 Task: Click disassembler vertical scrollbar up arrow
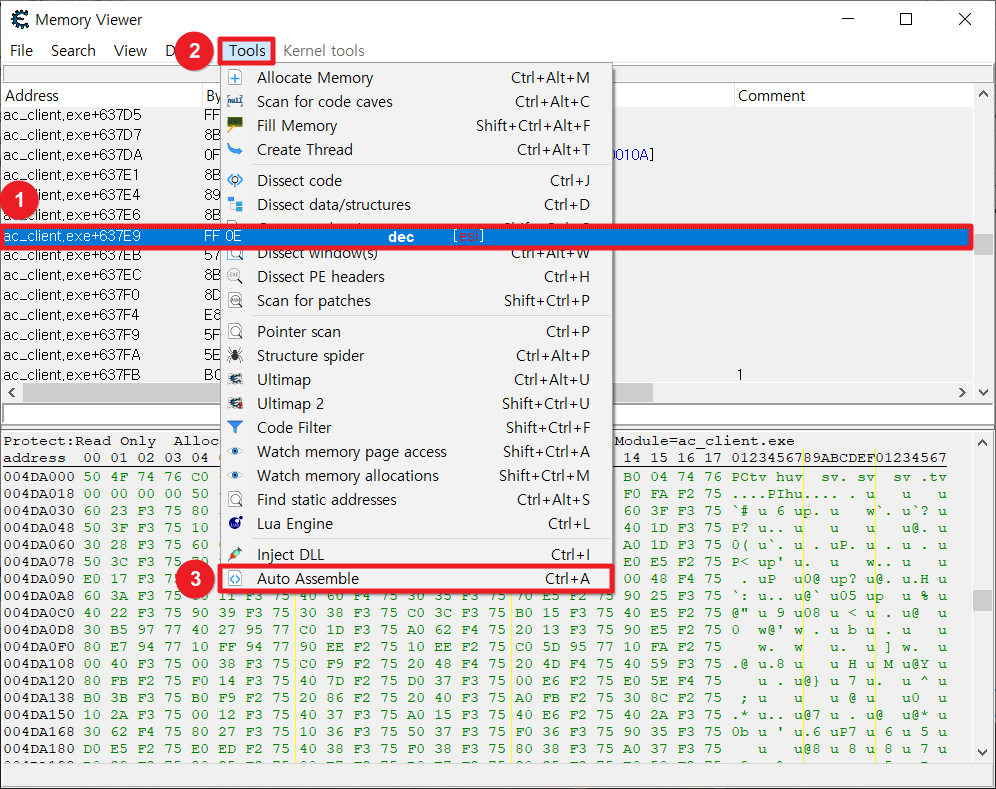(x=983, y=94)
